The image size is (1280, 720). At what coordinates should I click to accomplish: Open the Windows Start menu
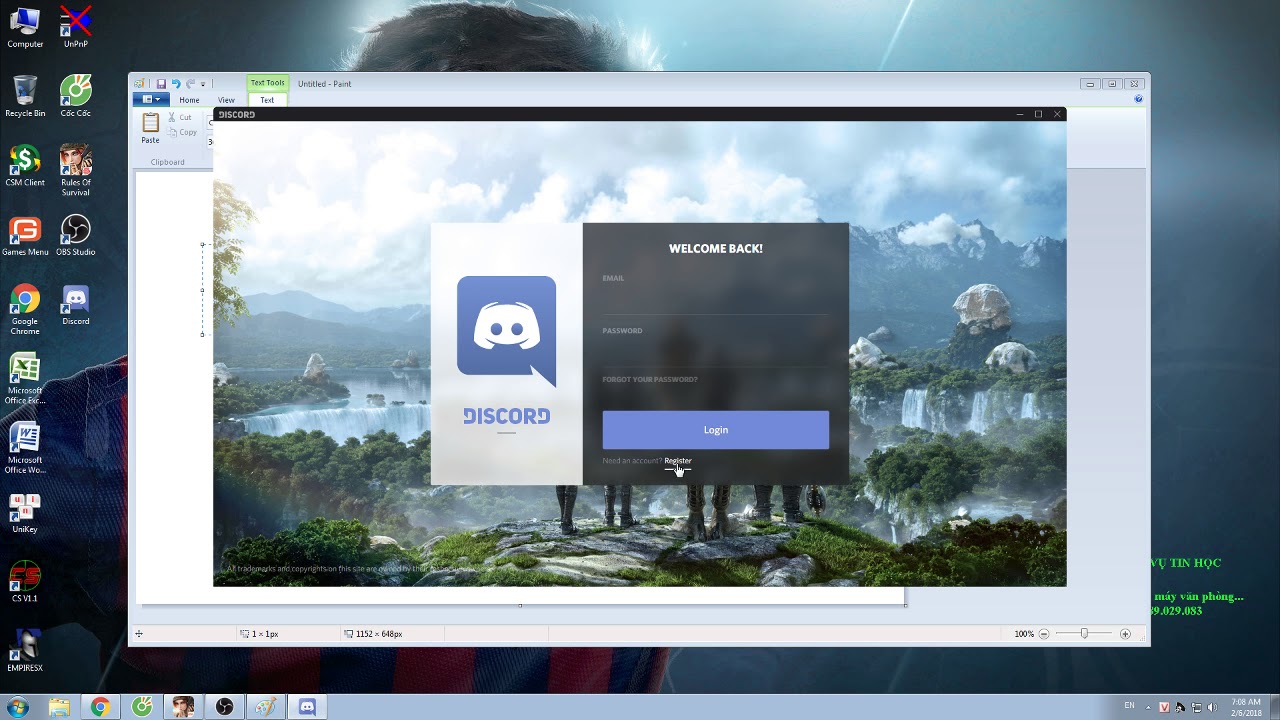[x=17, y=707]
